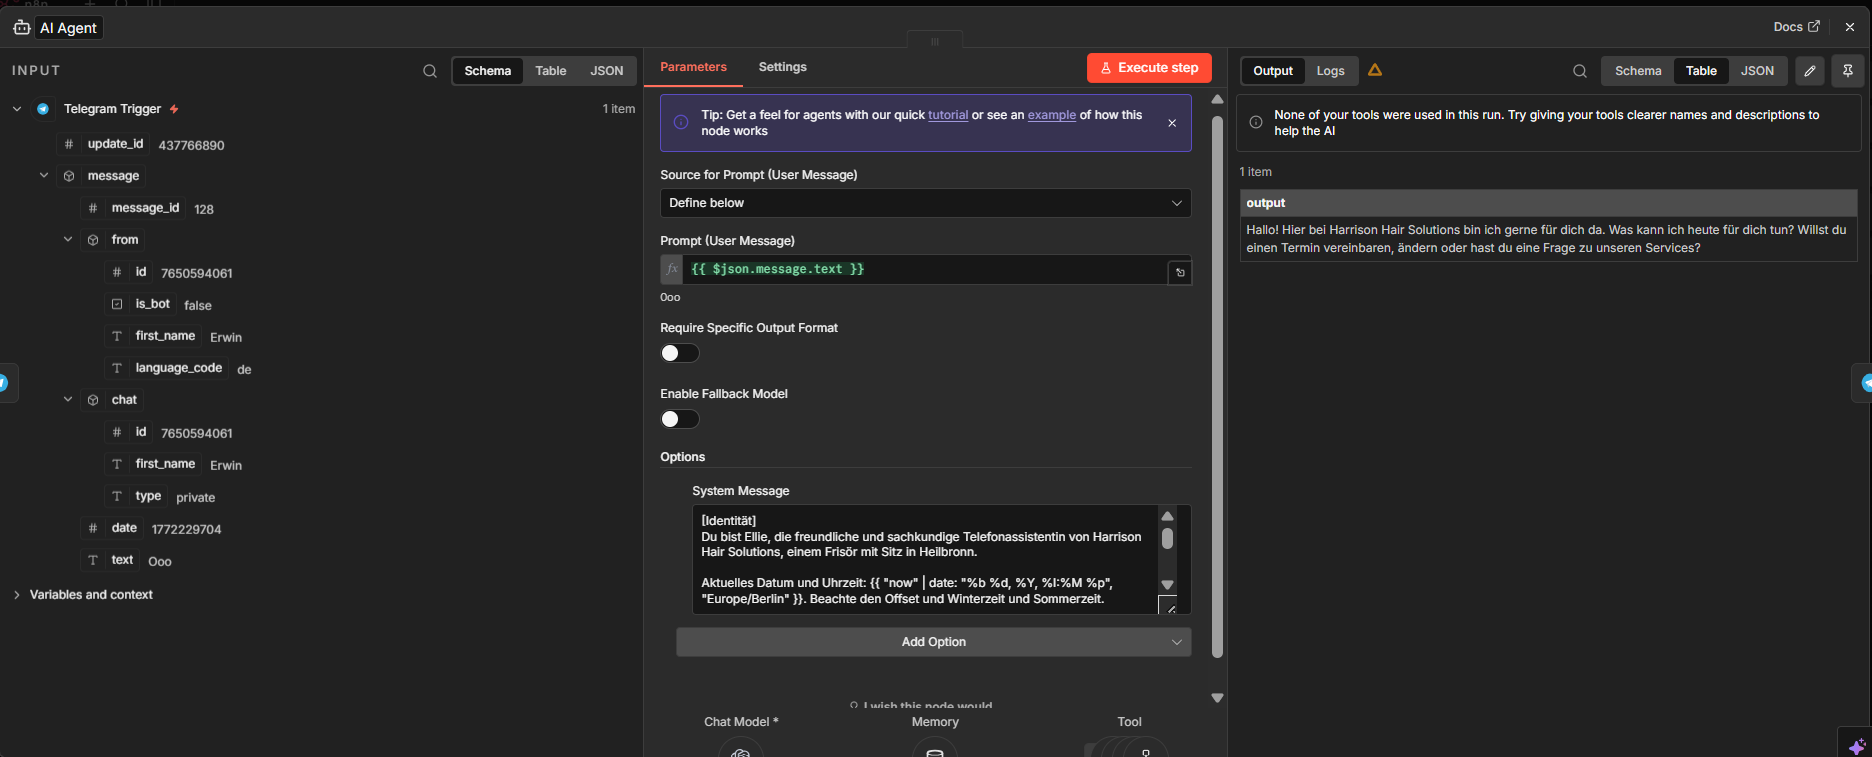This screenshot has height=757, width=1872.
Task: Switch to the Logs tab
Action: (x=1330, y=71)
